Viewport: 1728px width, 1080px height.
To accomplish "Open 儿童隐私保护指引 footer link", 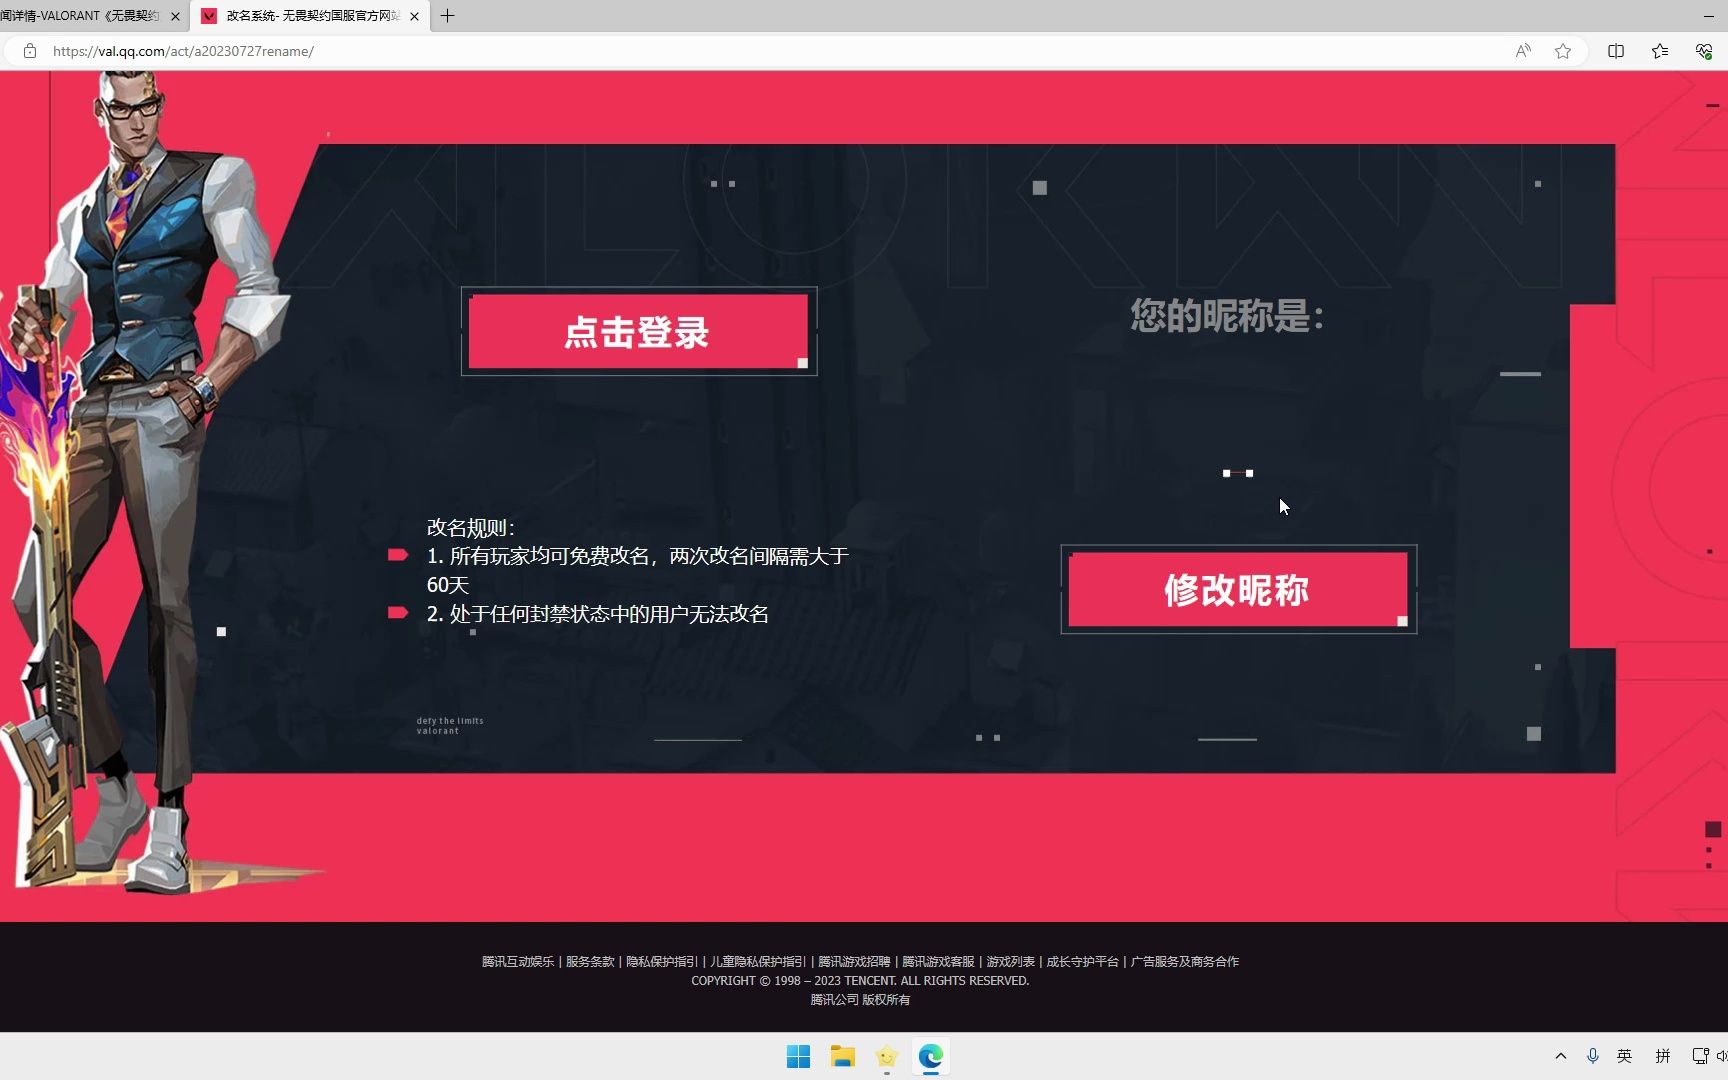I will 758,961.
